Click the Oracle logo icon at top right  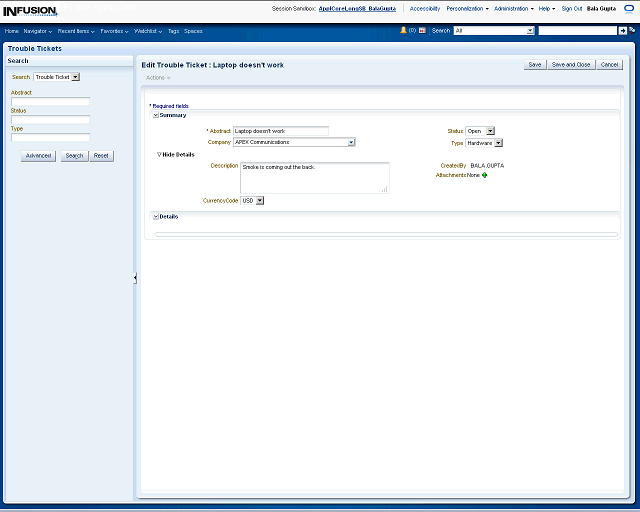[631, 8]
